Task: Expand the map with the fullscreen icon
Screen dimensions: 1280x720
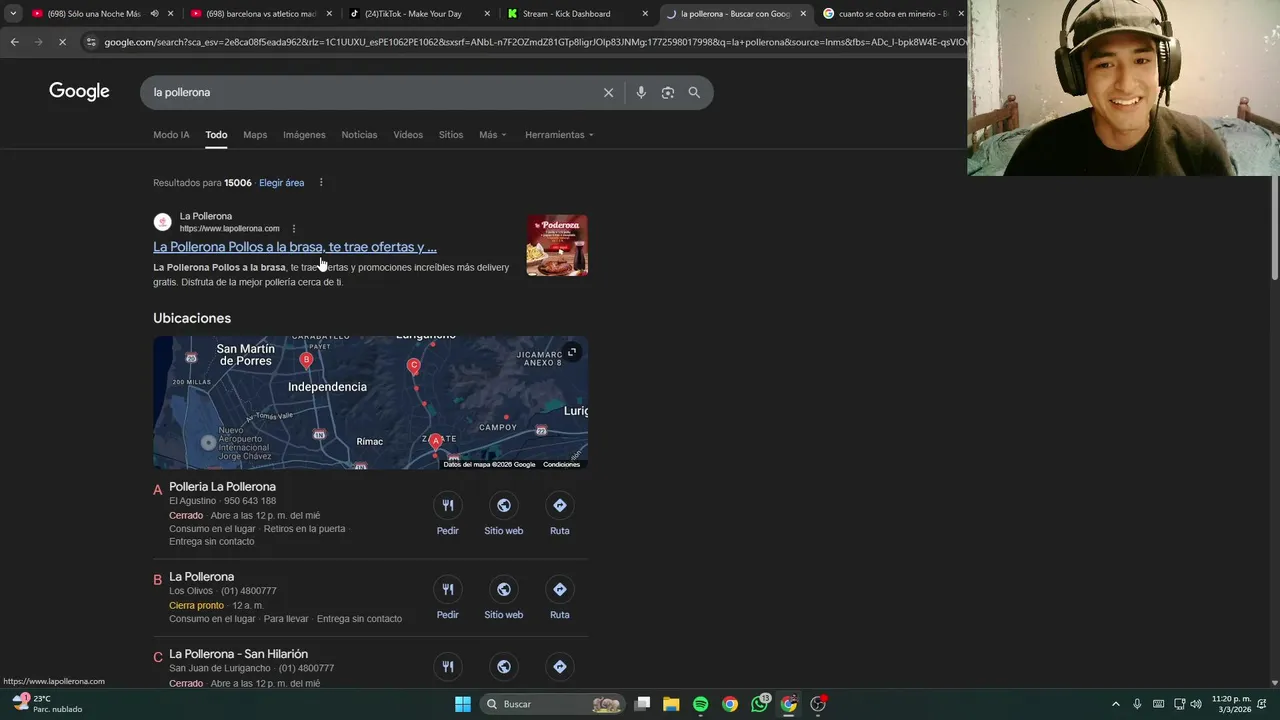Action: pos(571,352)
